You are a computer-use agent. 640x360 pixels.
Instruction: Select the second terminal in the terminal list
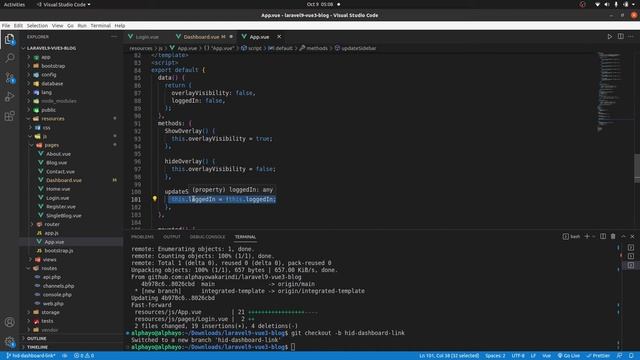[x=631, y=256]
